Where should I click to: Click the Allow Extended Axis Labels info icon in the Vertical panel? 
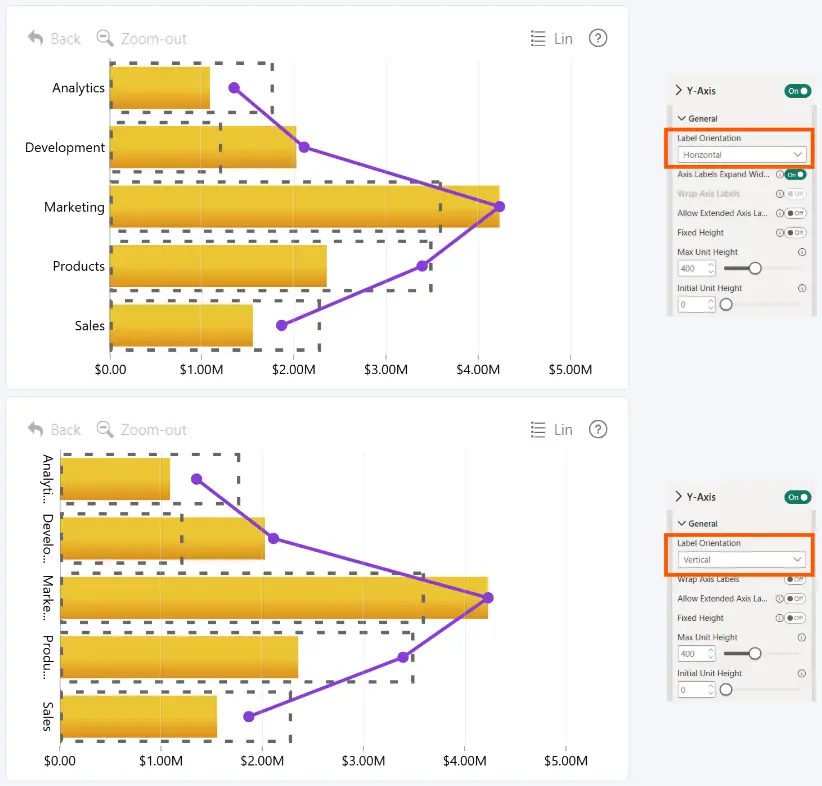pos(780,599)
